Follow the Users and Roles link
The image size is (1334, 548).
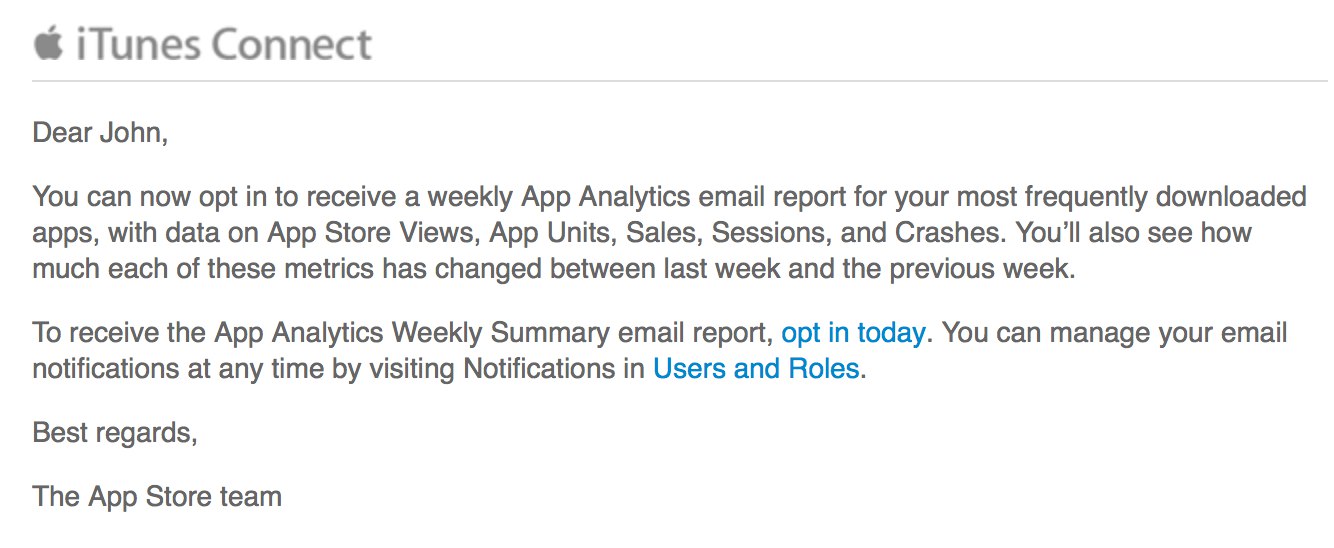(756, 369)
